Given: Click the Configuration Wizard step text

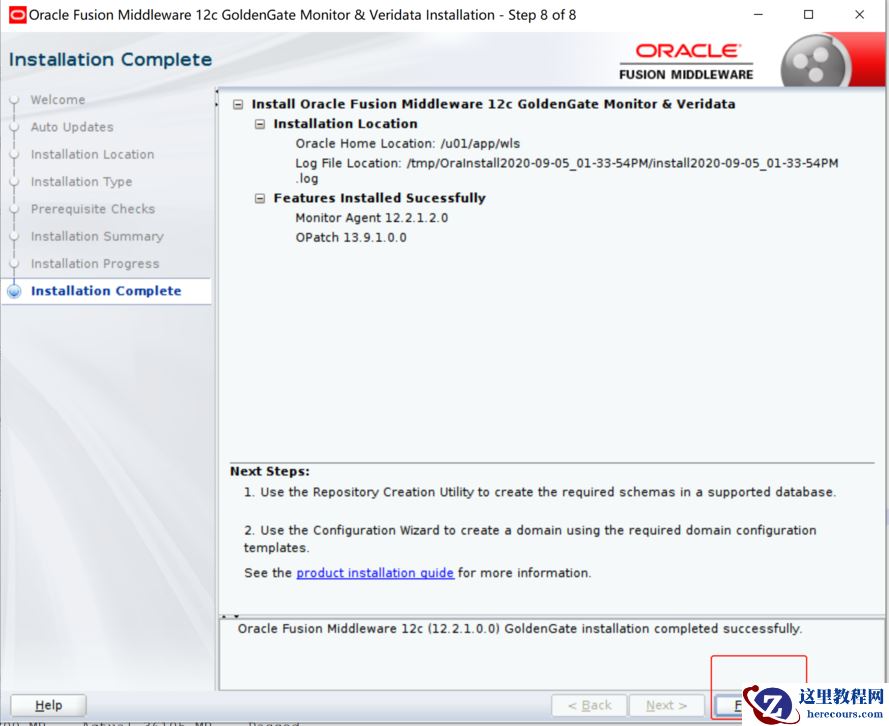Looking at the screenshot, I should pos(530,539).
